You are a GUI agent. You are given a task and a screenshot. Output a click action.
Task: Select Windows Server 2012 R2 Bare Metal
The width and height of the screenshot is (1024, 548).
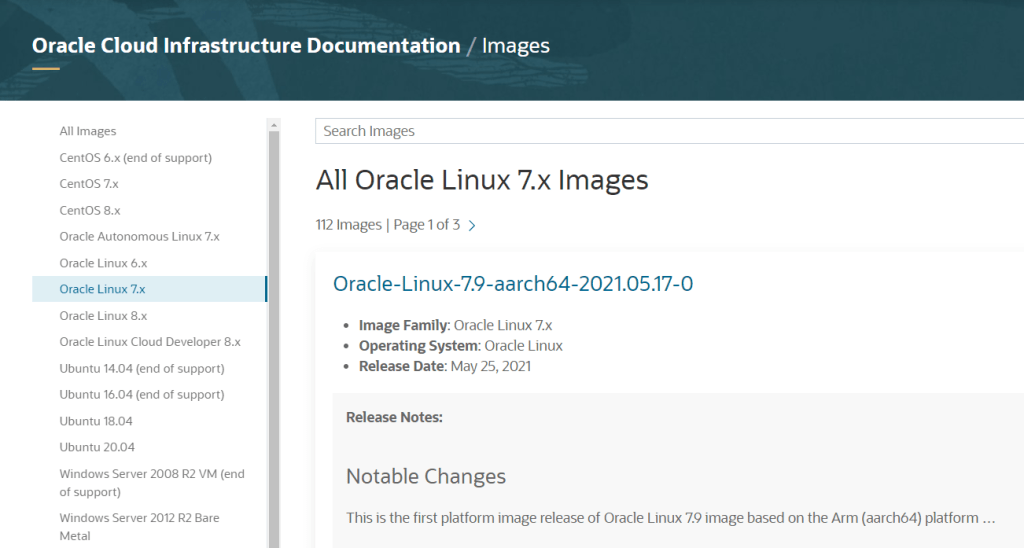coord(139,526)
